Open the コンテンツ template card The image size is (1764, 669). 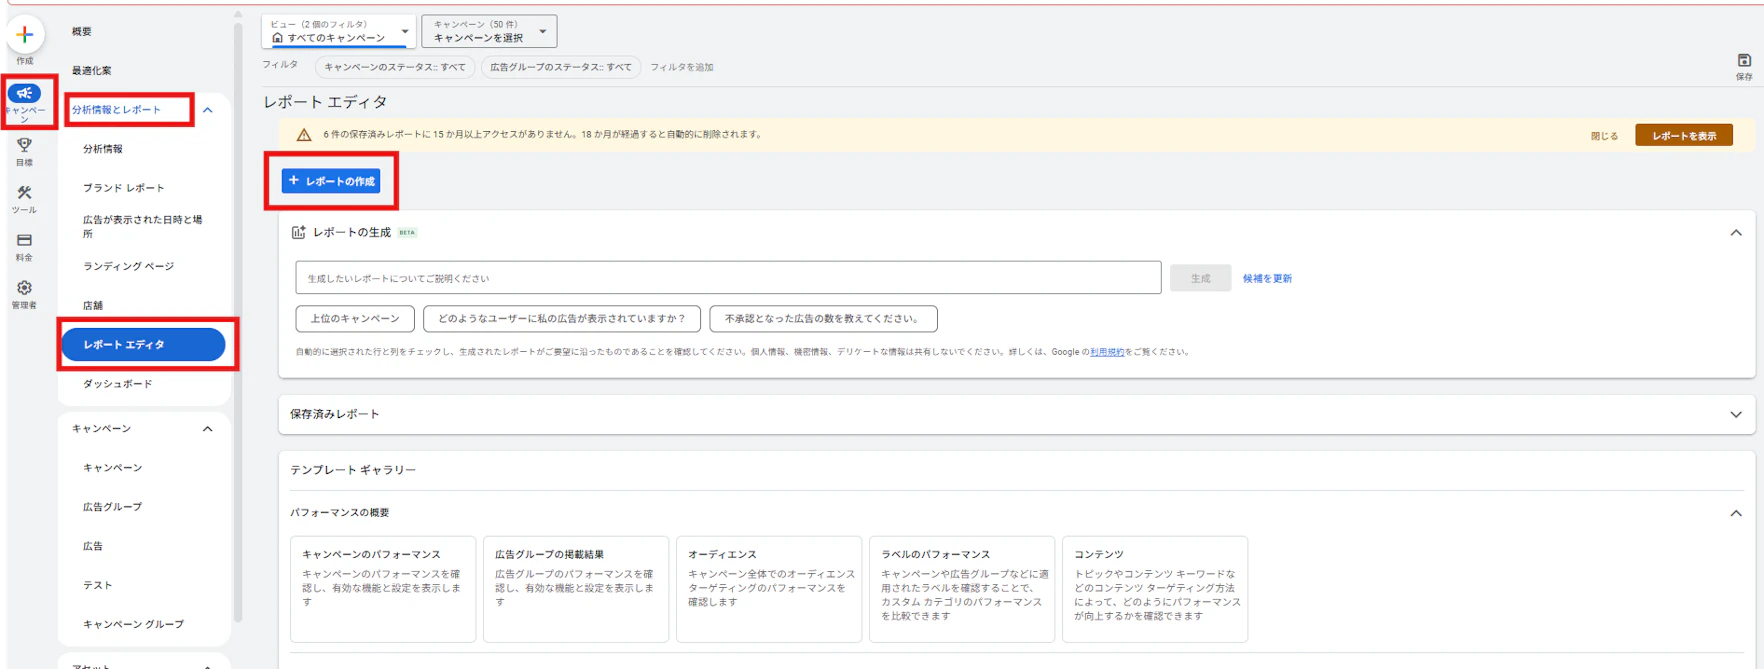coord(1155,589)
